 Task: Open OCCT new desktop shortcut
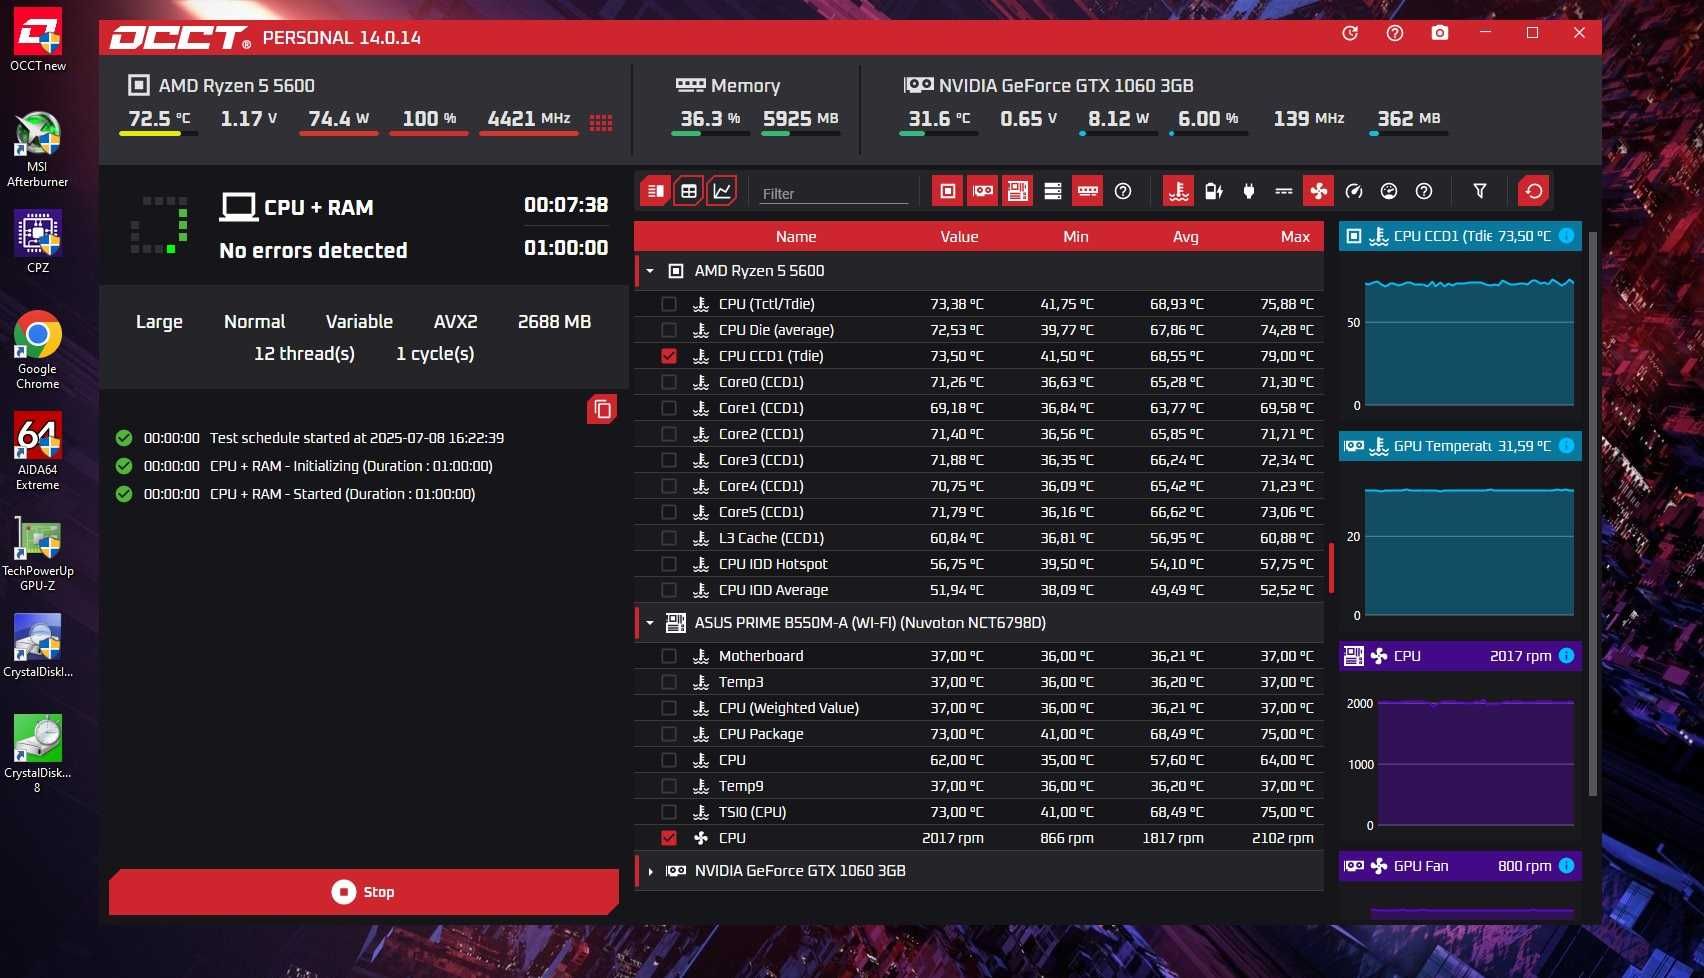pos(38,40)
